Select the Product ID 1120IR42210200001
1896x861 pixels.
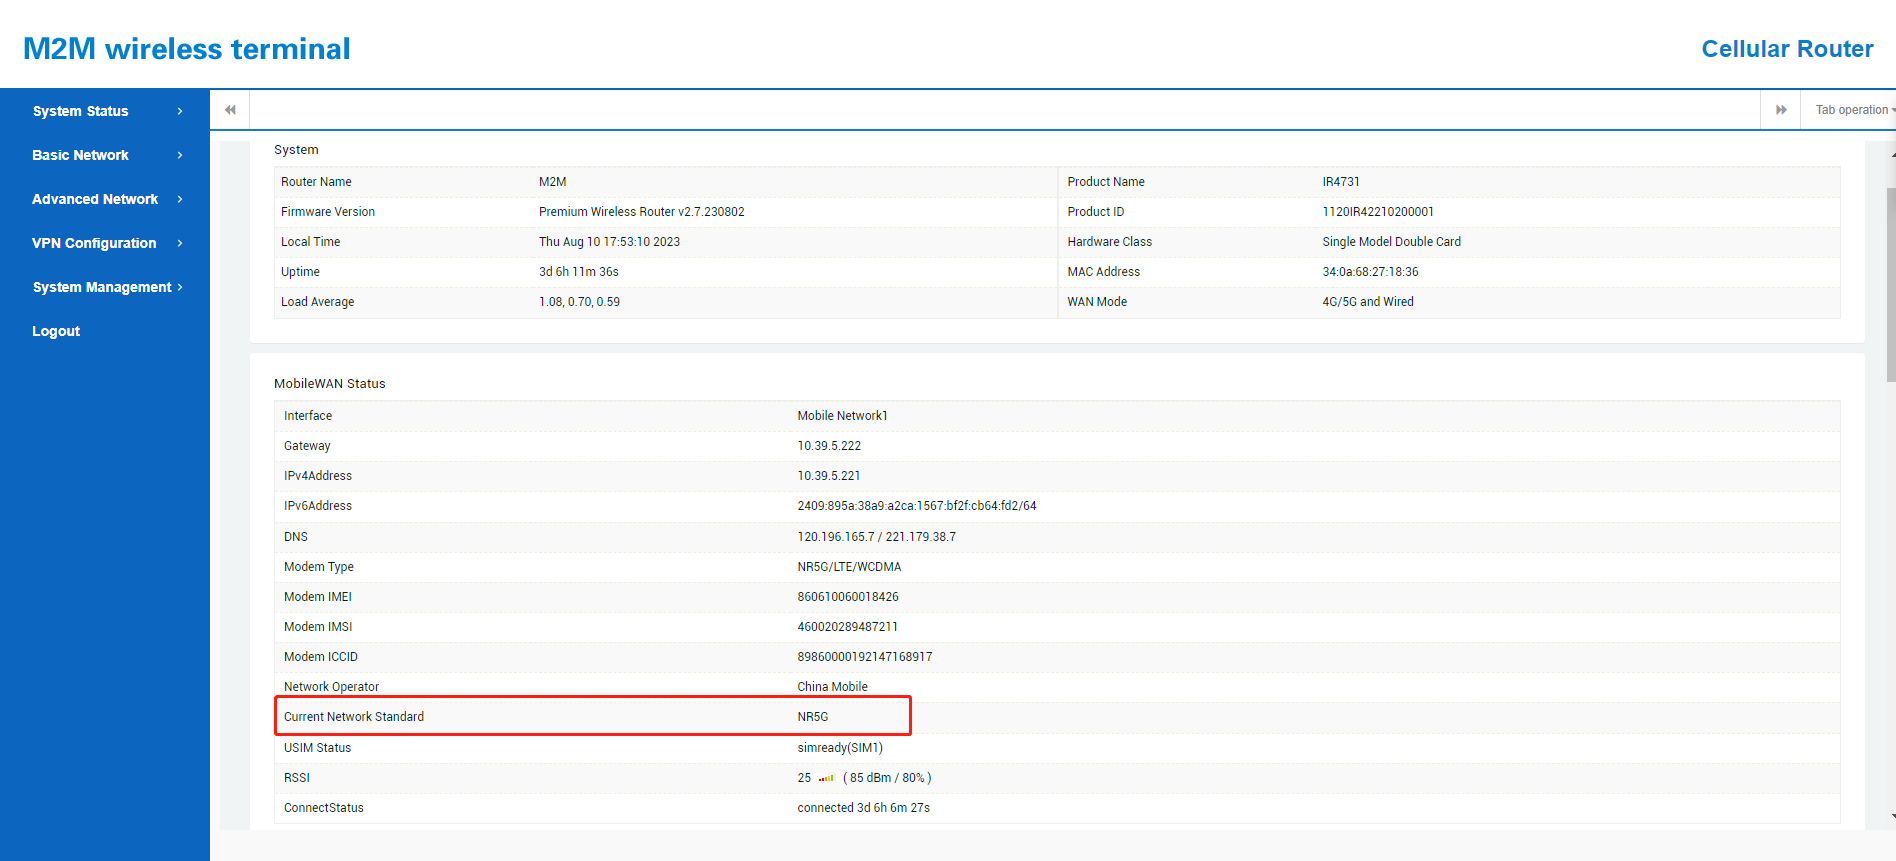click(x=1378, y=212)
